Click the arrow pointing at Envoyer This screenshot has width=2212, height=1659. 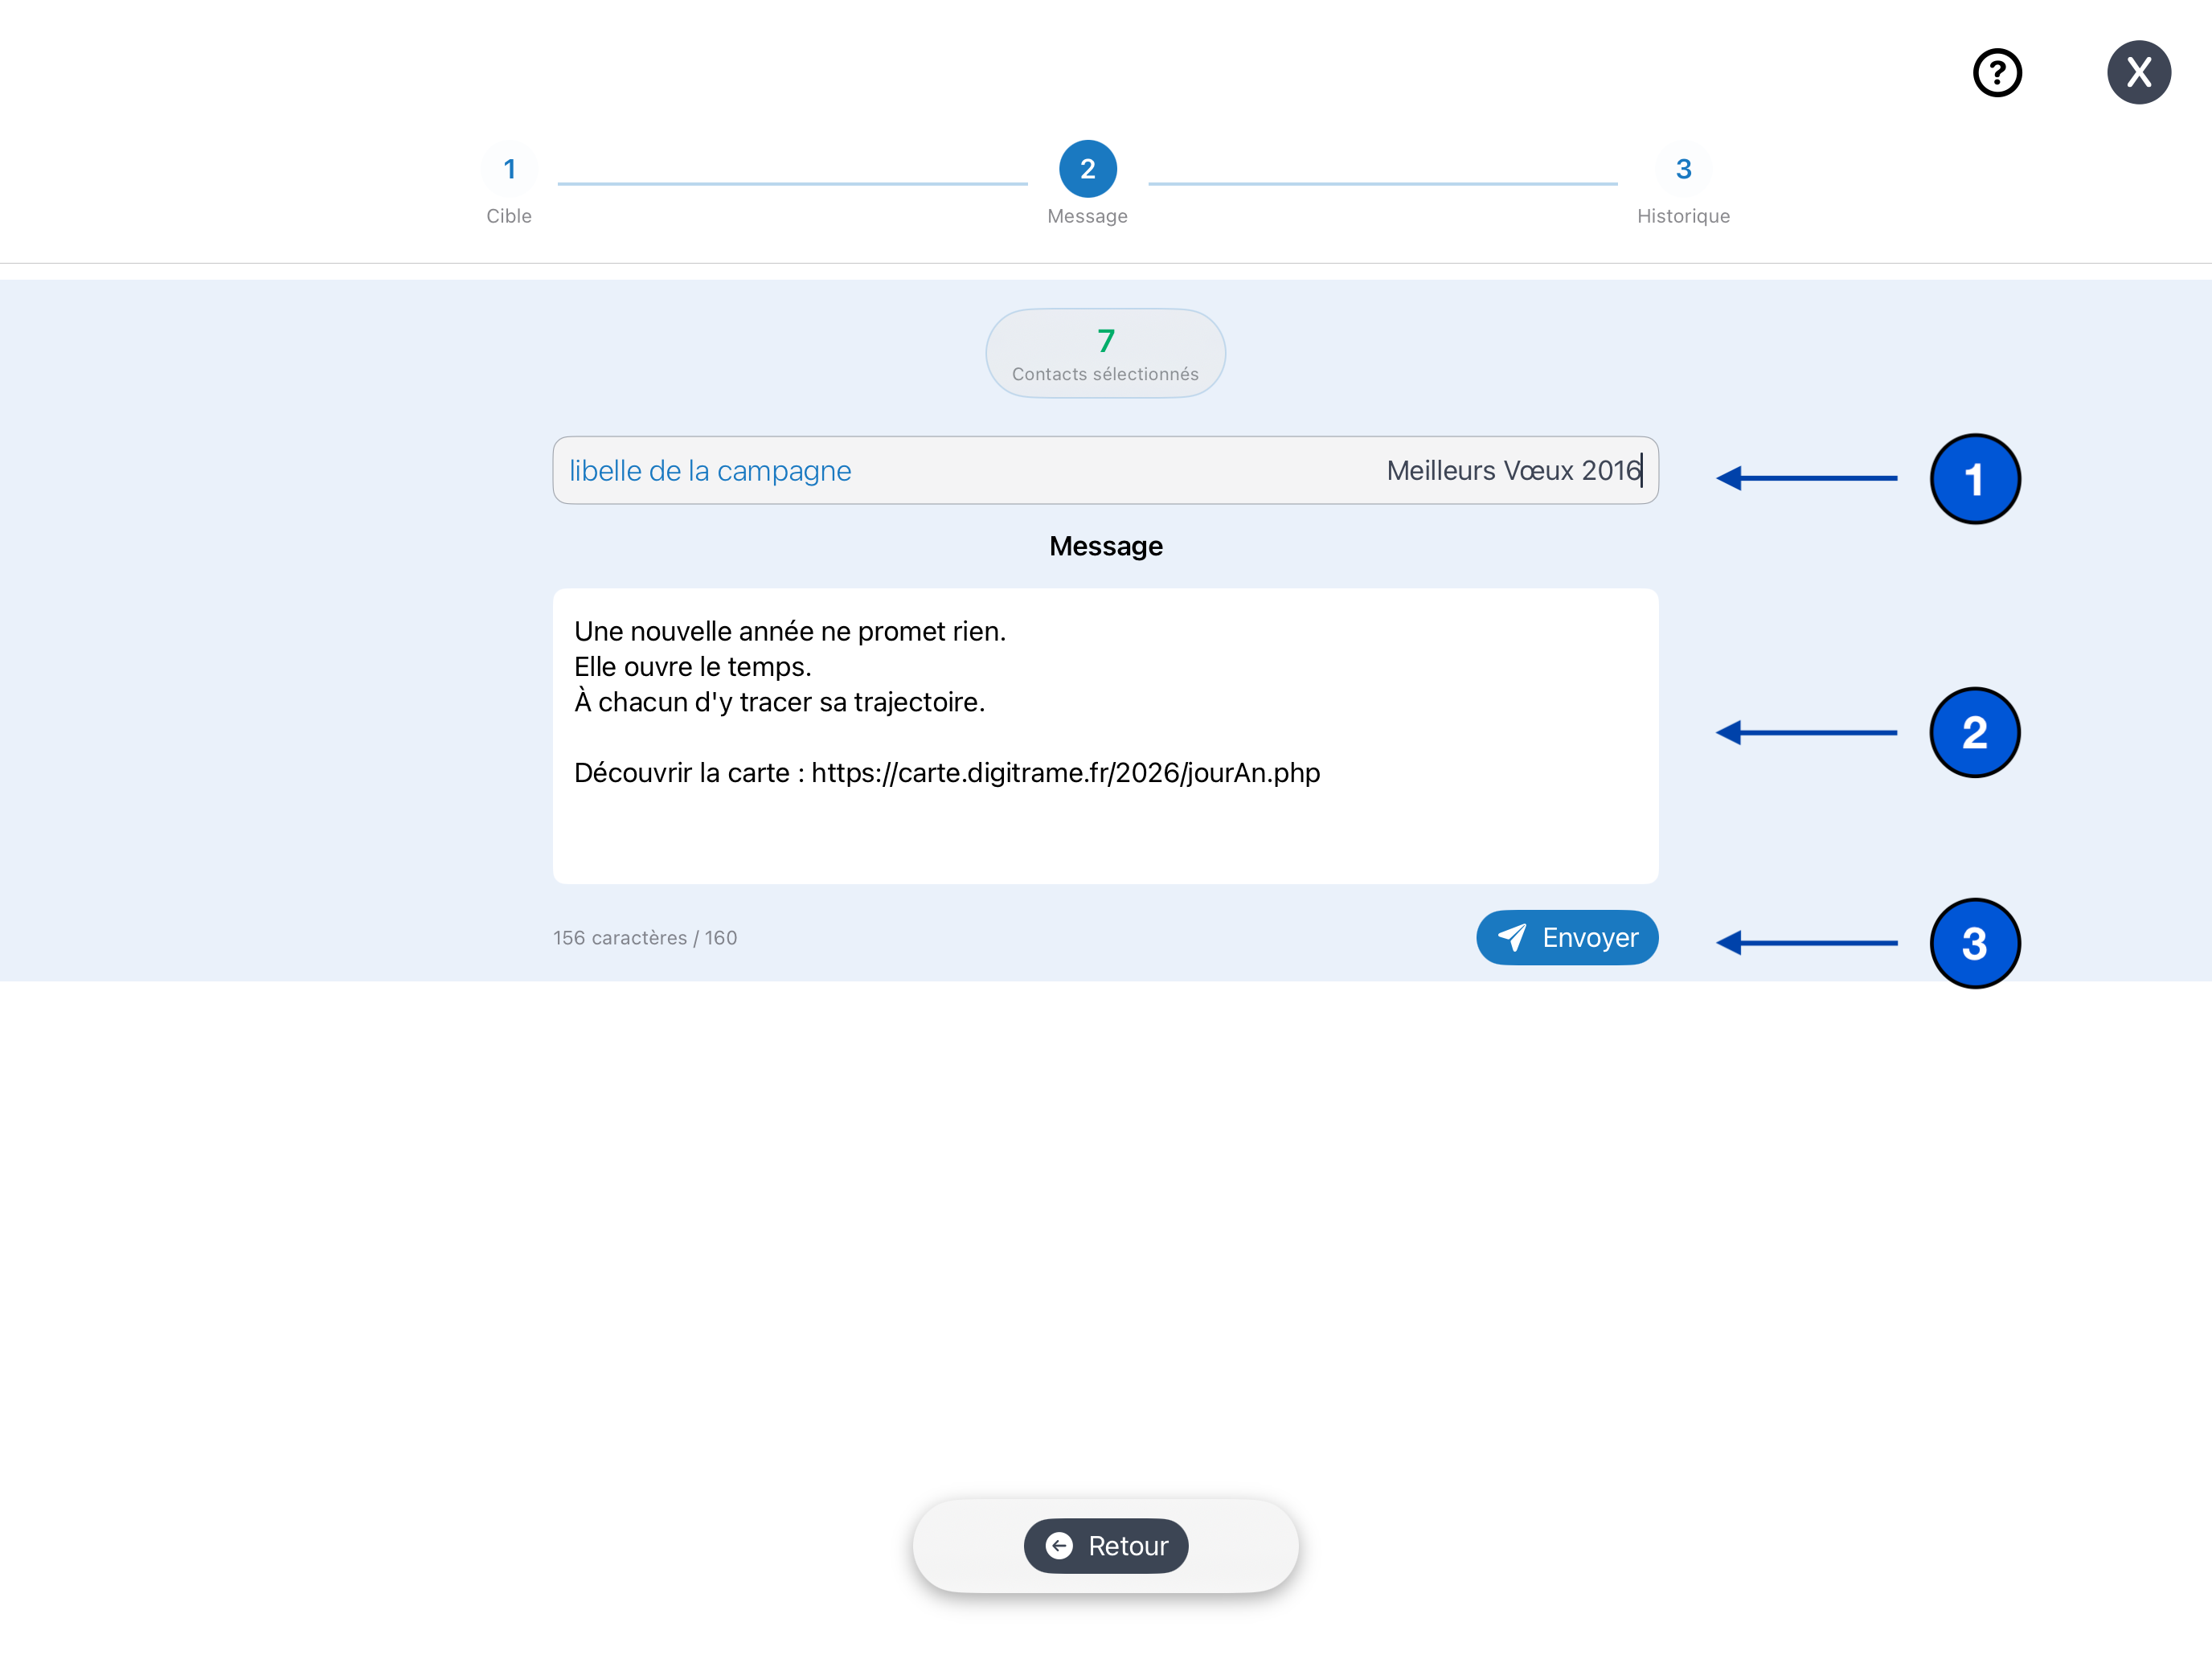(1806, 943)
